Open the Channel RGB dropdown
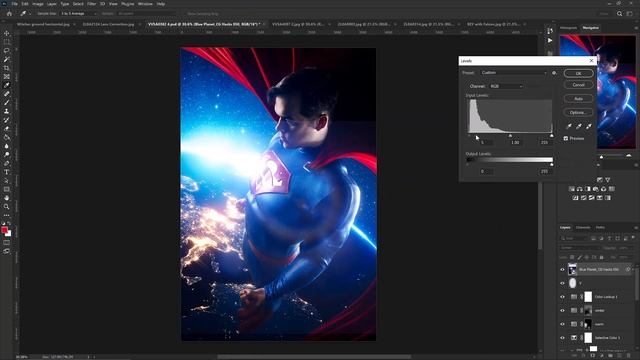The image size is (640, 360). pos(506,86)
